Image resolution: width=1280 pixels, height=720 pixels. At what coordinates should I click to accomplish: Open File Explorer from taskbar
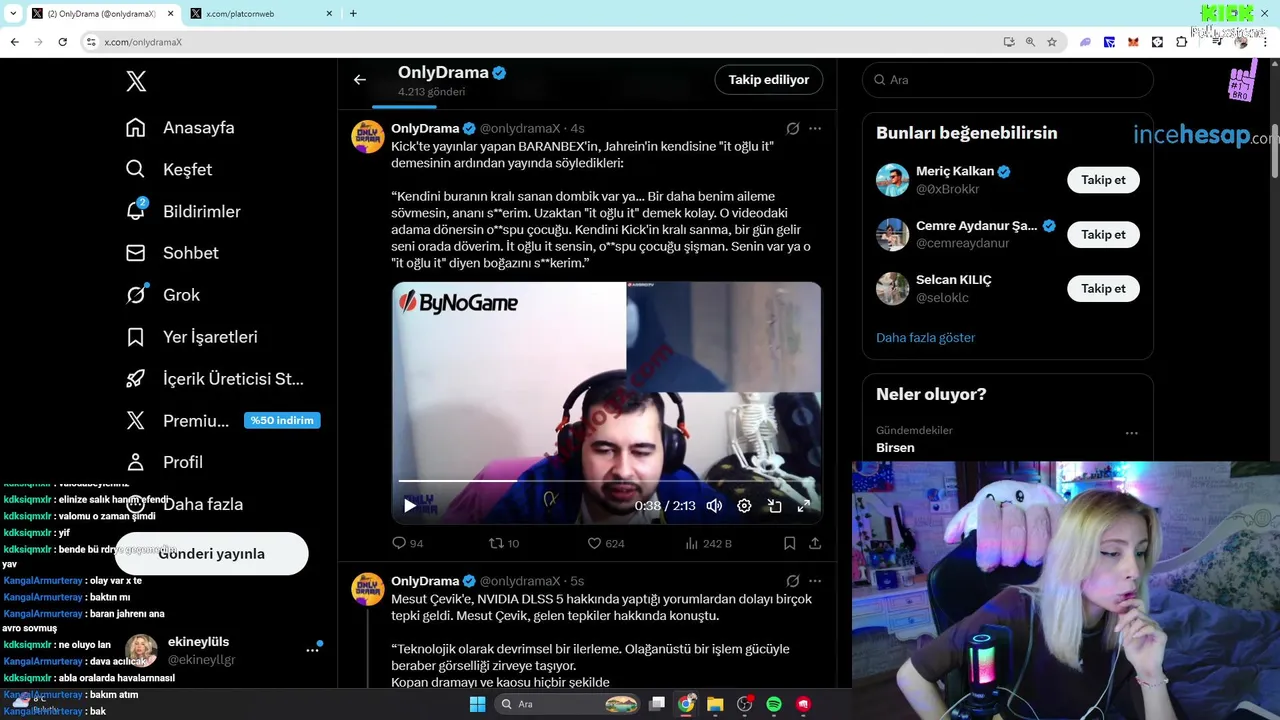pos(715,704)
